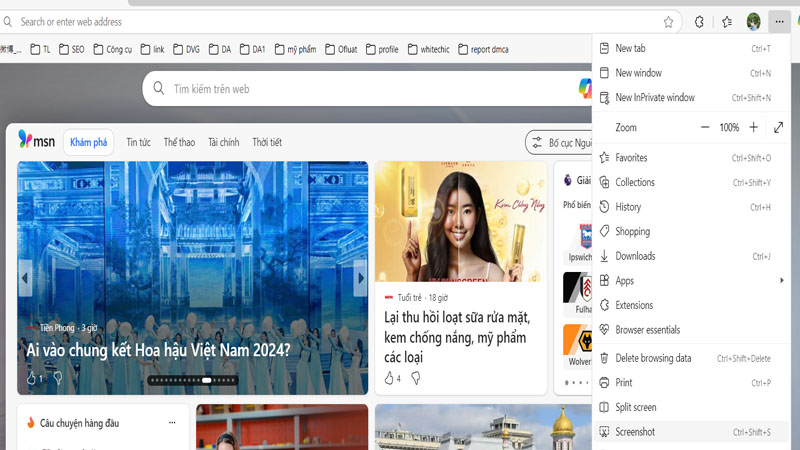The image size is (800, 450).
Task: Open link bookmark folder
Action: pos(152,49)
